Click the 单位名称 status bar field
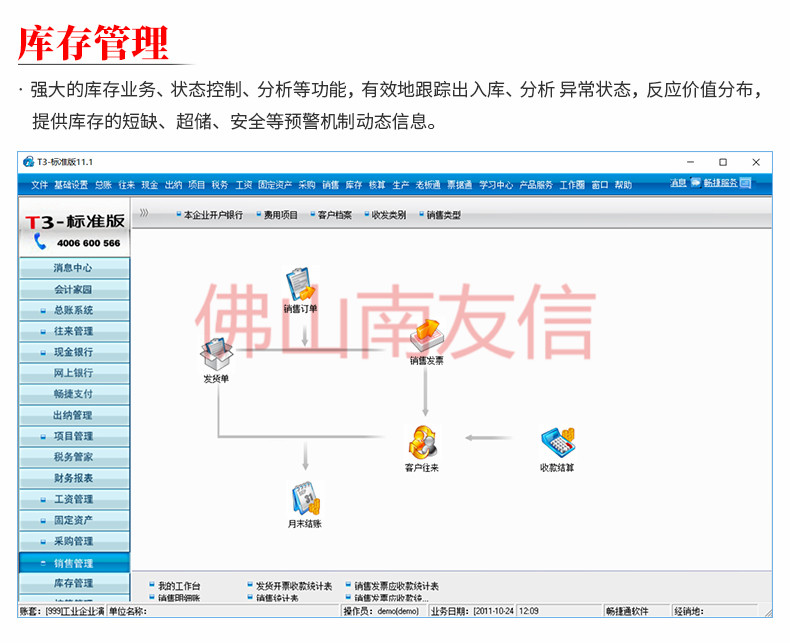The height and width of the screenshot is (643, 790). tap(223, 611)
